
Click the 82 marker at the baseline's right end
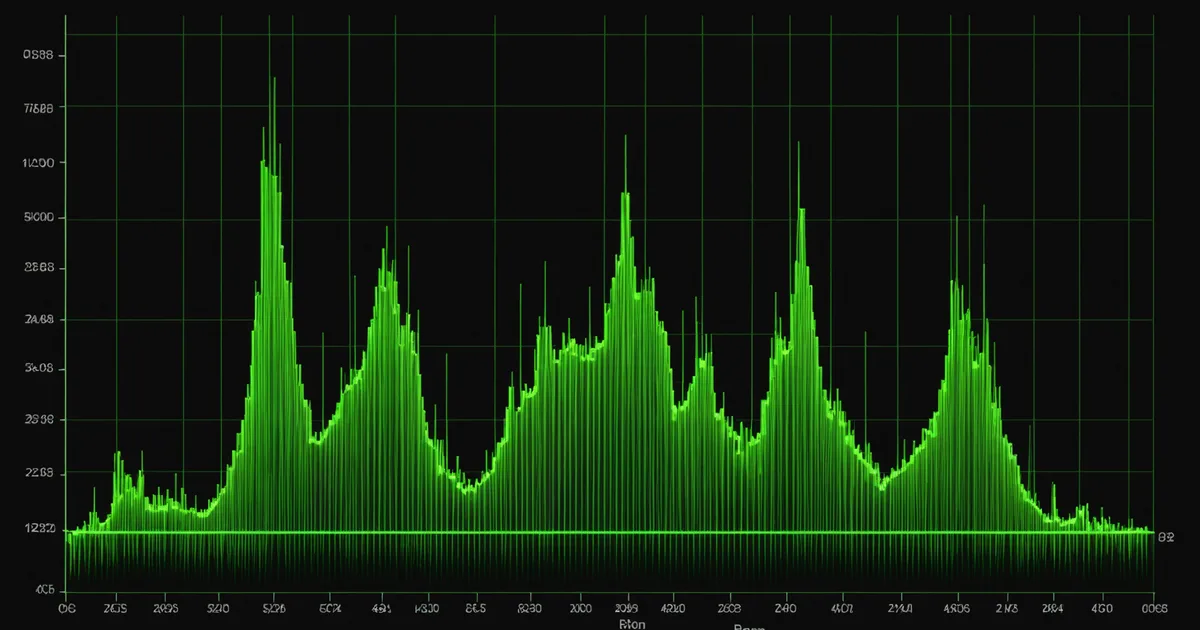(1165, 537)
